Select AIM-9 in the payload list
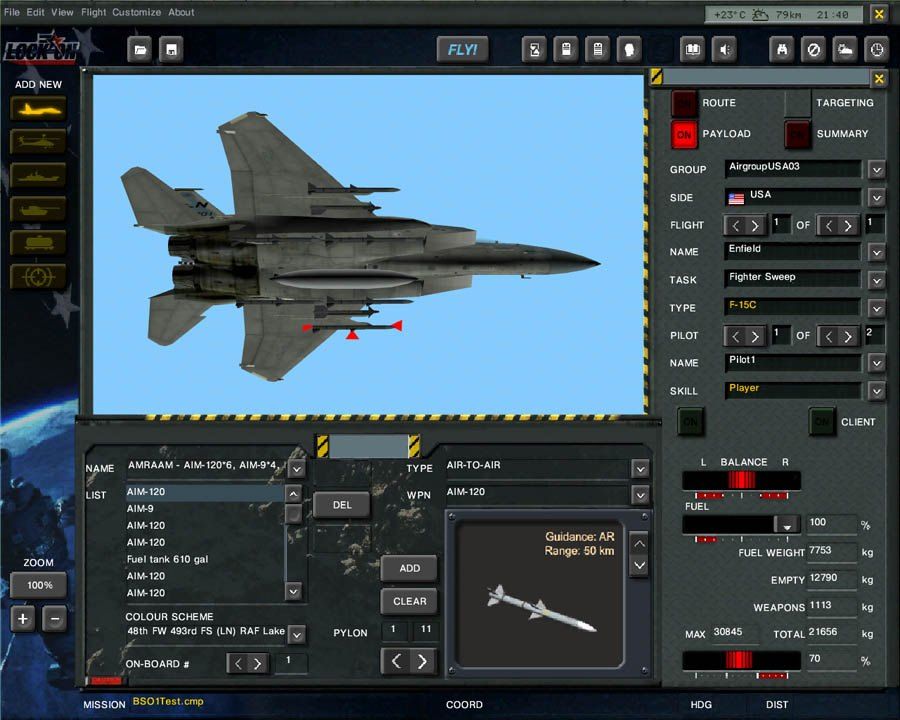Image resolution: width=900 pixels, height=720 pixels. 140,510
